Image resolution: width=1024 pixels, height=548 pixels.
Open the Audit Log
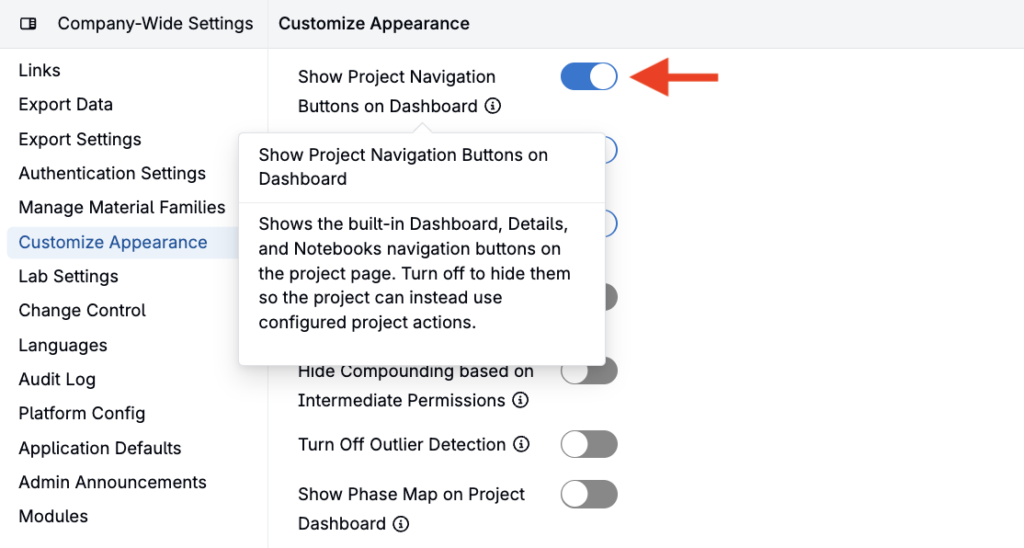(x=57, y=379)
